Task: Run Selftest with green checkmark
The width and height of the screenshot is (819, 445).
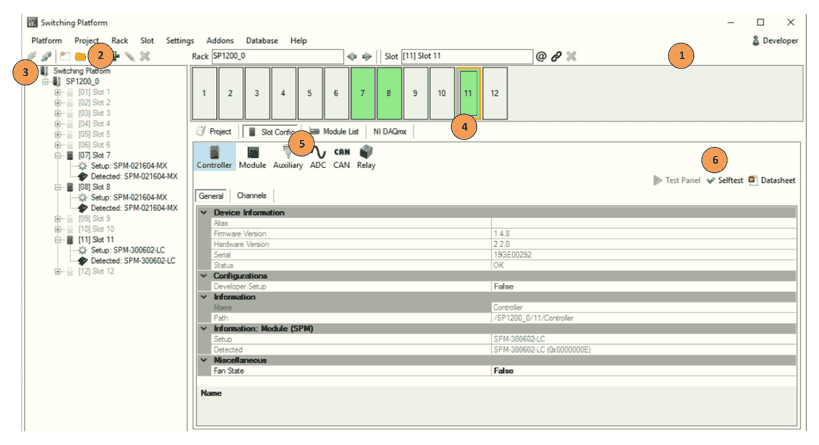Action: (x=724, y=180)
